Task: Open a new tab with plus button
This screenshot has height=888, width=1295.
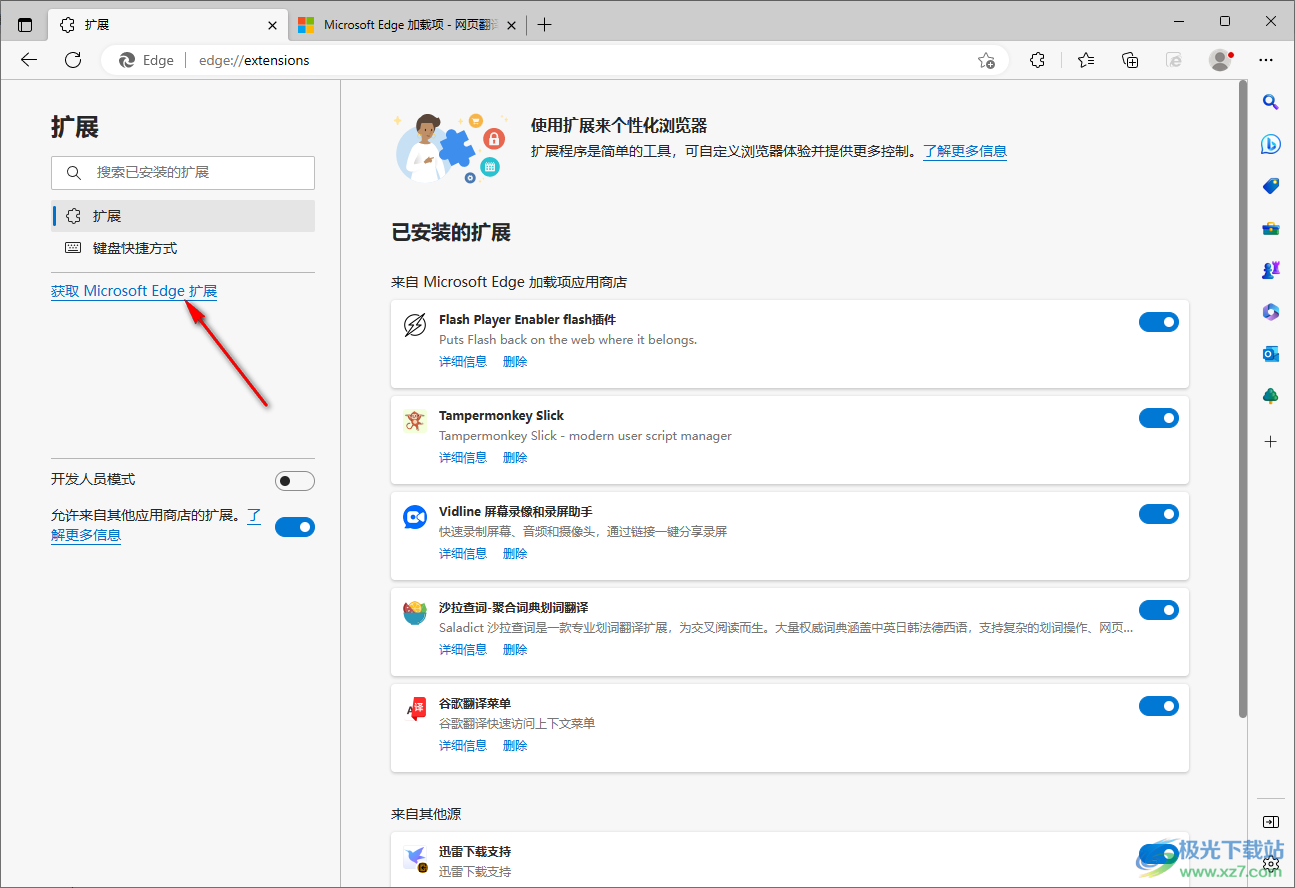Action: [x=544, y=25]
